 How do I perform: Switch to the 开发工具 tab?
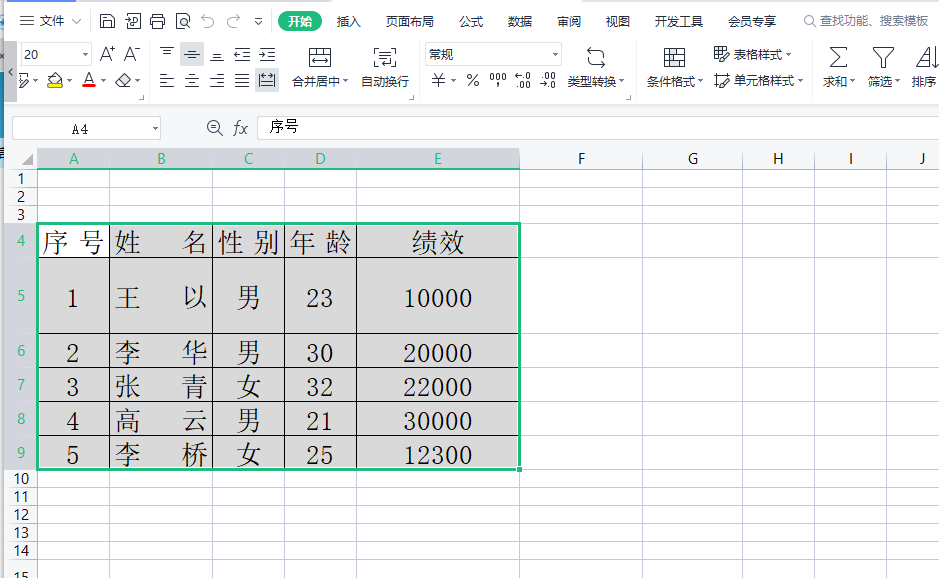[x=678, y=22]
